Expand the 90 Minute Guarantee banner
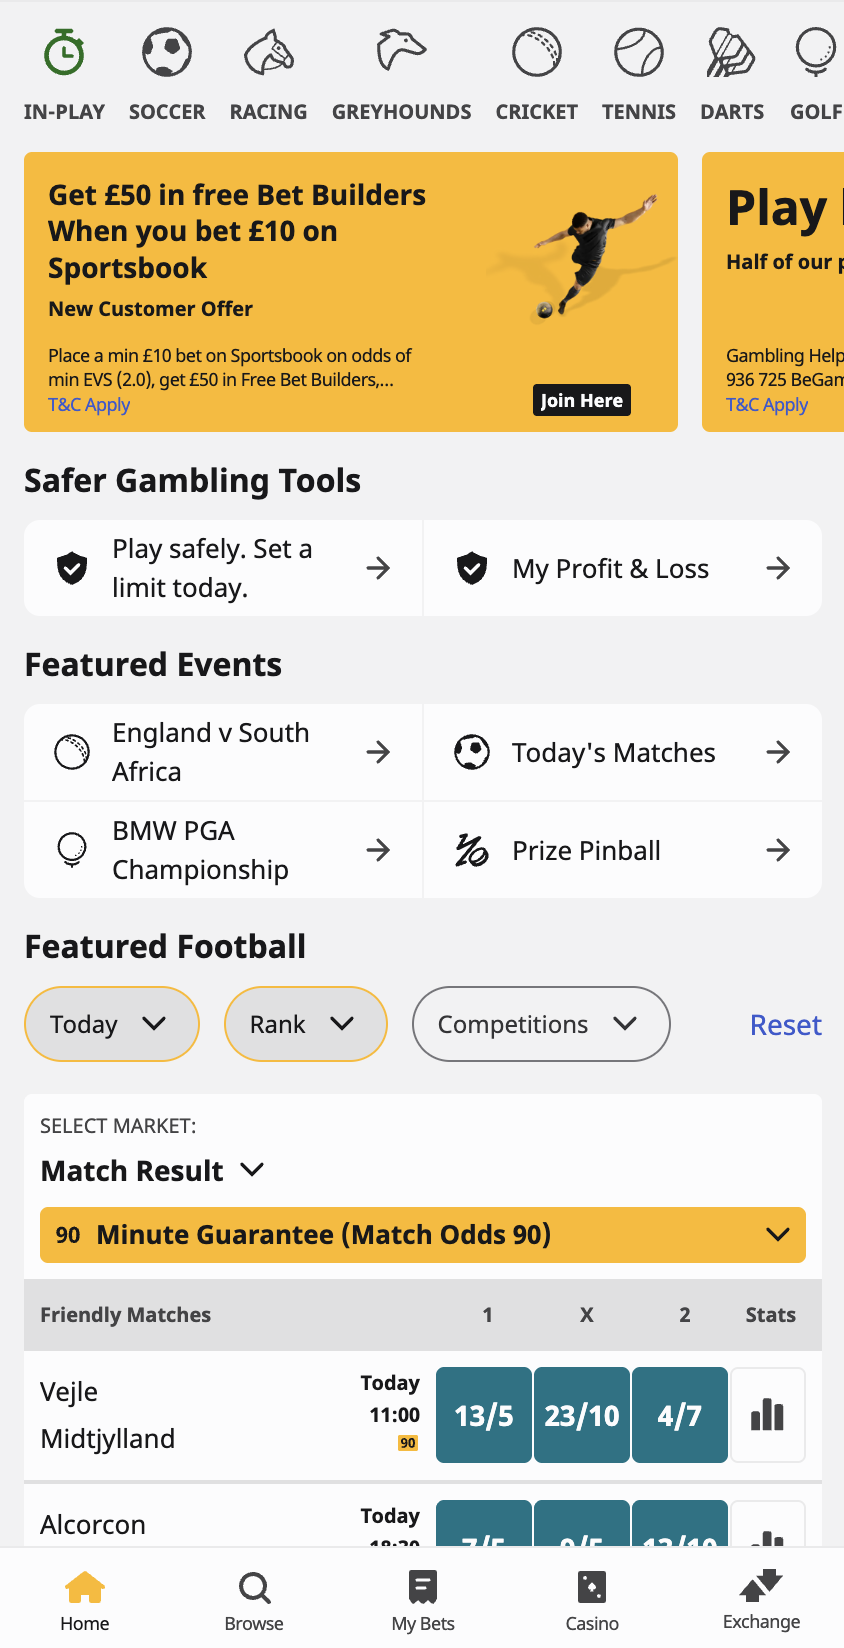The width and height of the screenshot is (844, 1648). (422, 1235)
